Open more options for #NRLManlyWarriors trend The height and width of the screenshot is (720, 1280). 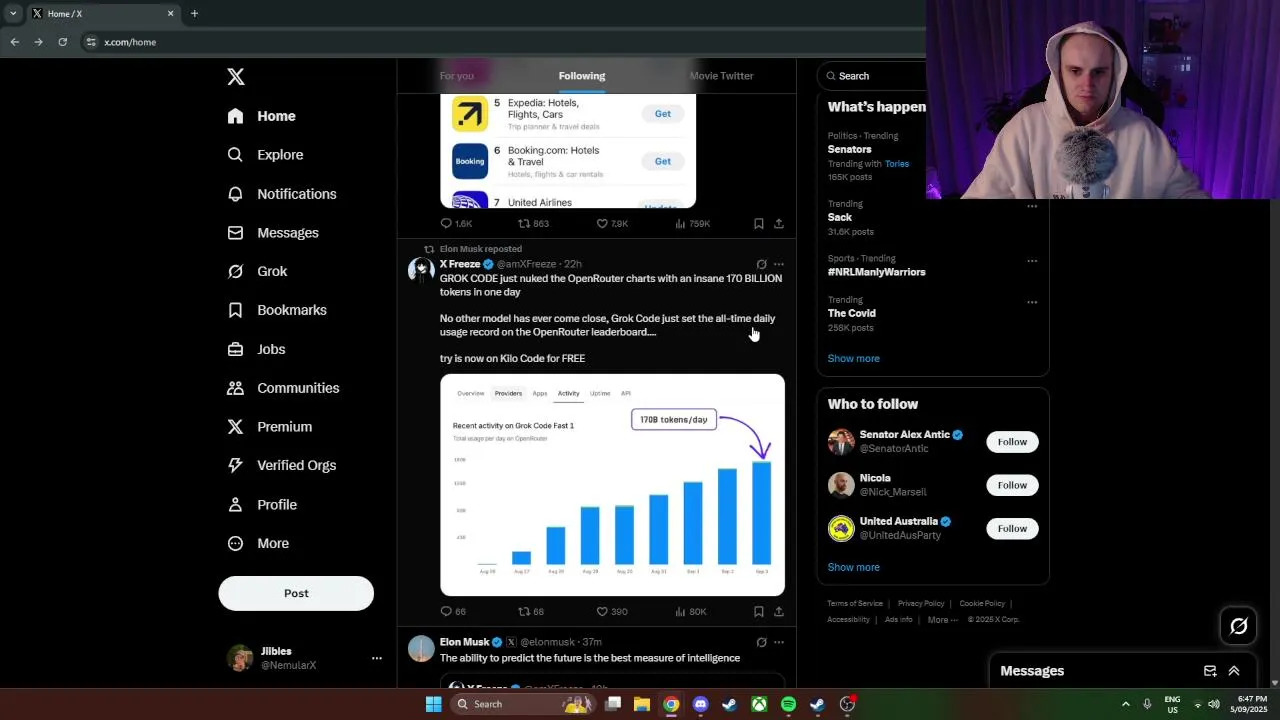(1032, 261)
